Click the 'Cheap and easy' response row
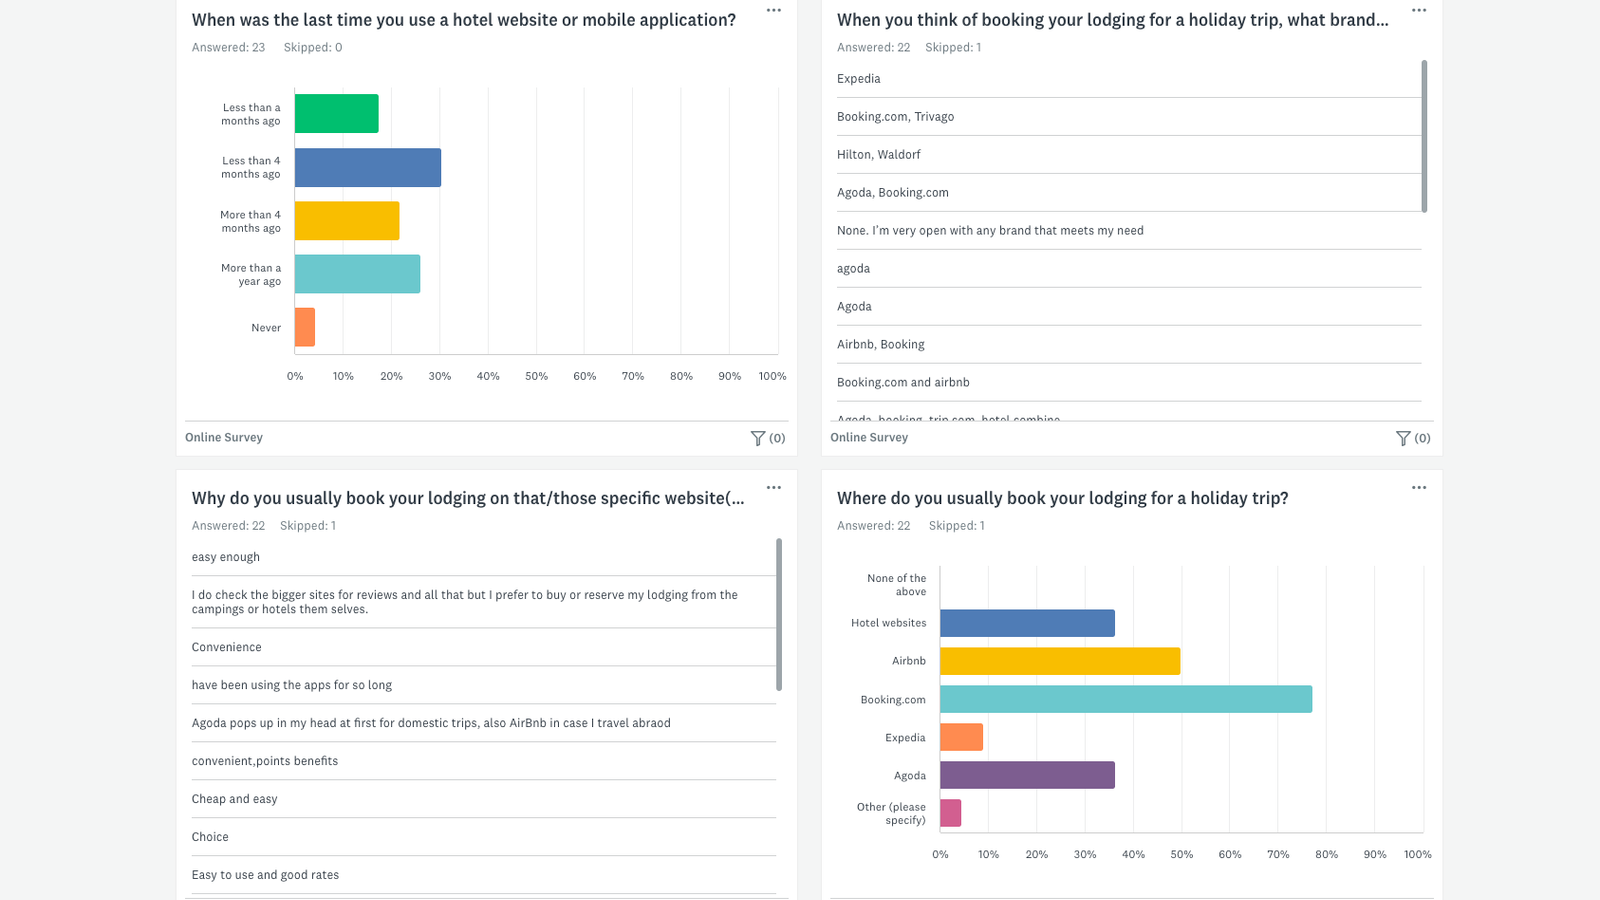 pos(234,799)
